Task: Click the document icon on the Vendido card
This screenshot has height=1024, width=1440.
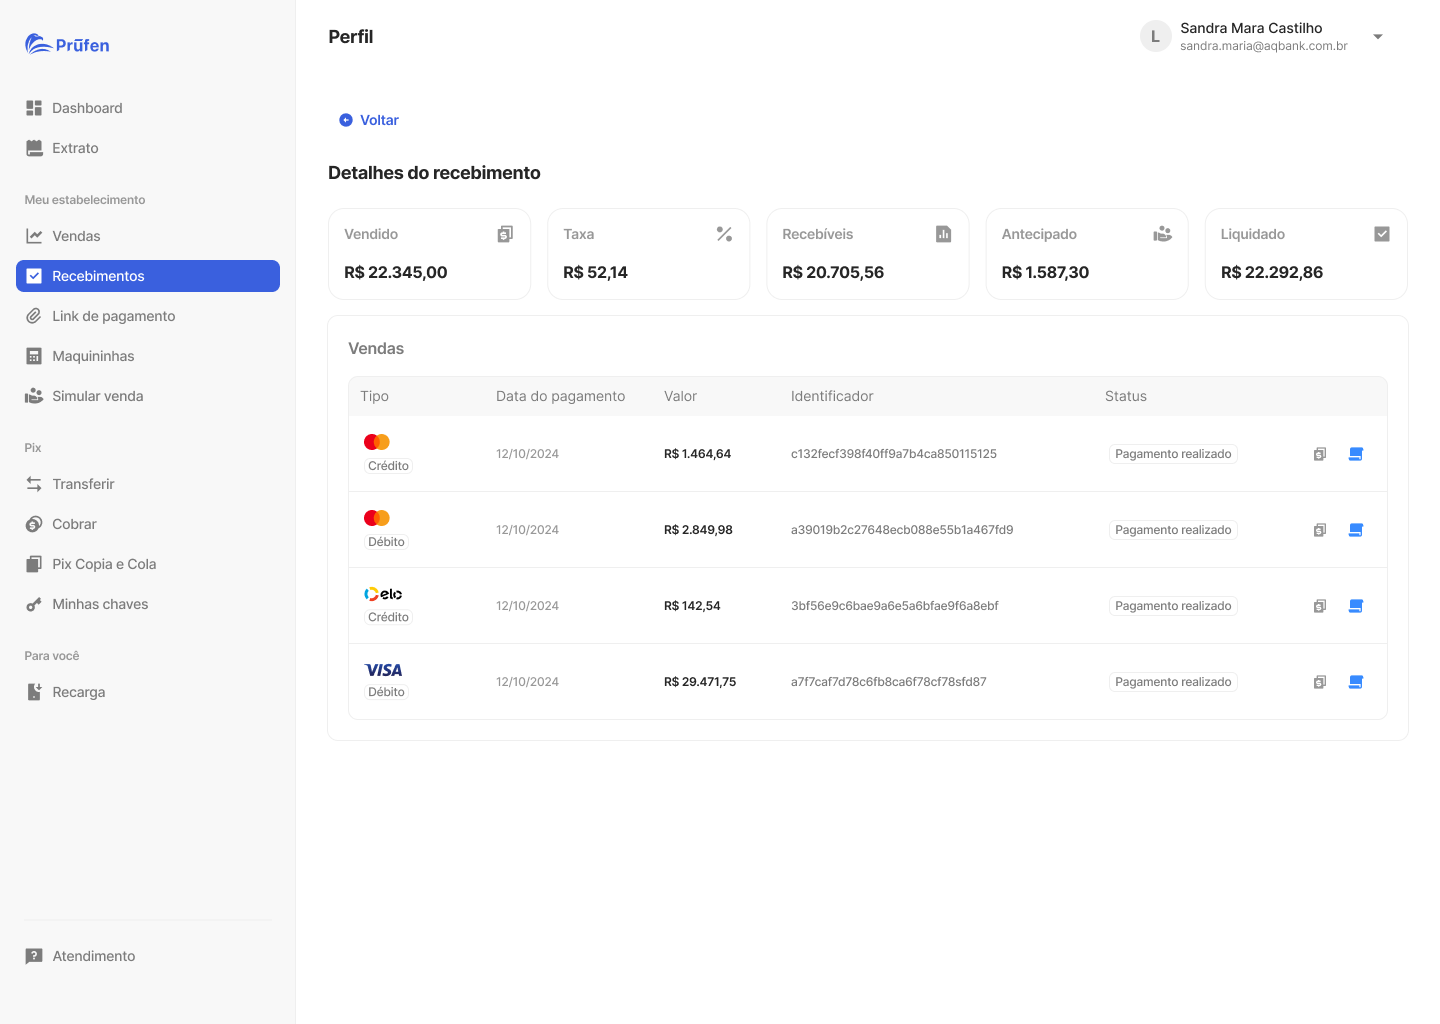Action: pyautogui.click(x=505, y=234)
